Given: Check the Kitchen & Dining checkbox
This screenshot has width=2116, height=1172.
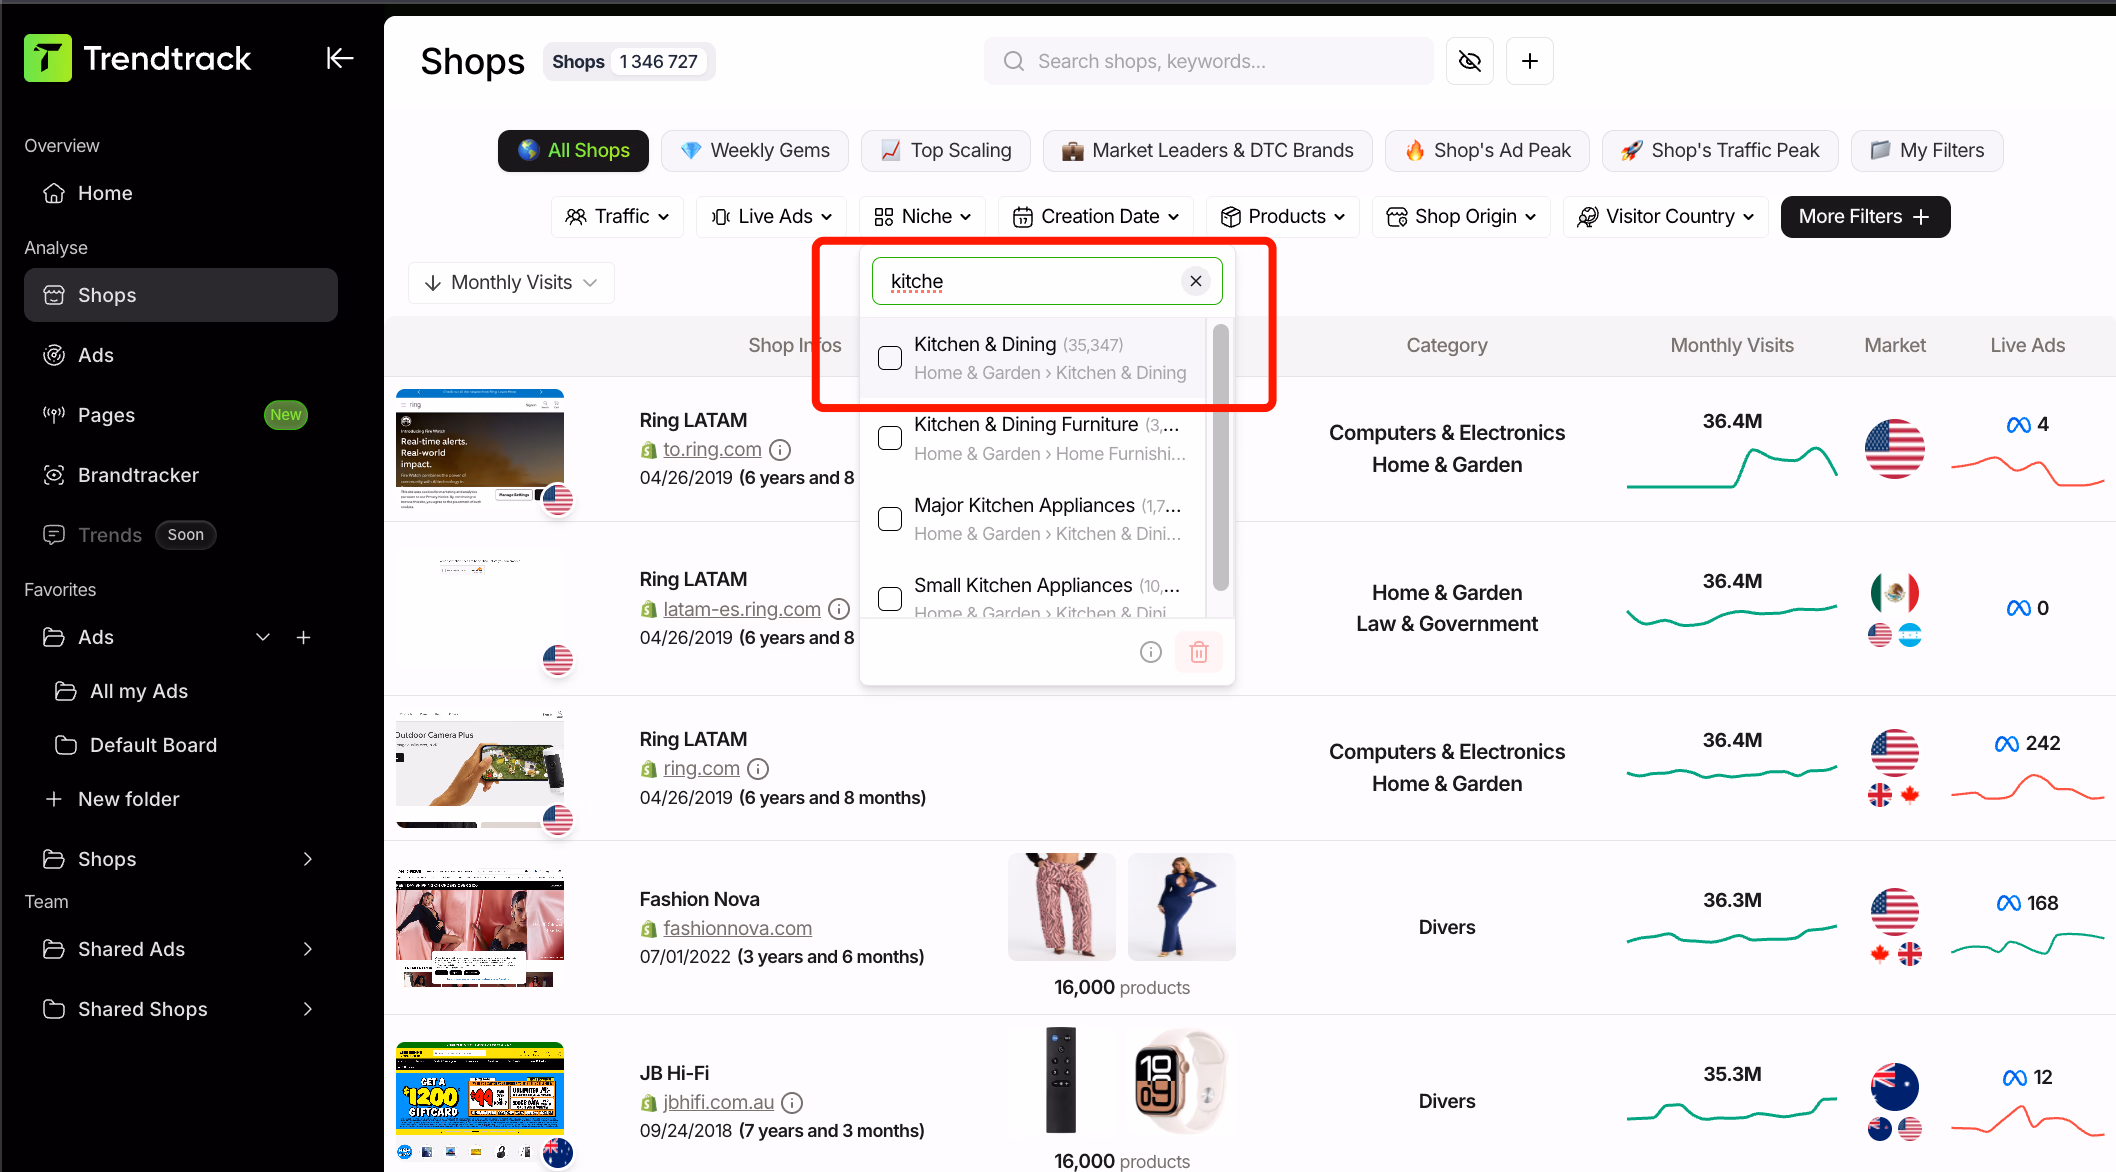Looking at the screenshot, I should 889,357.
